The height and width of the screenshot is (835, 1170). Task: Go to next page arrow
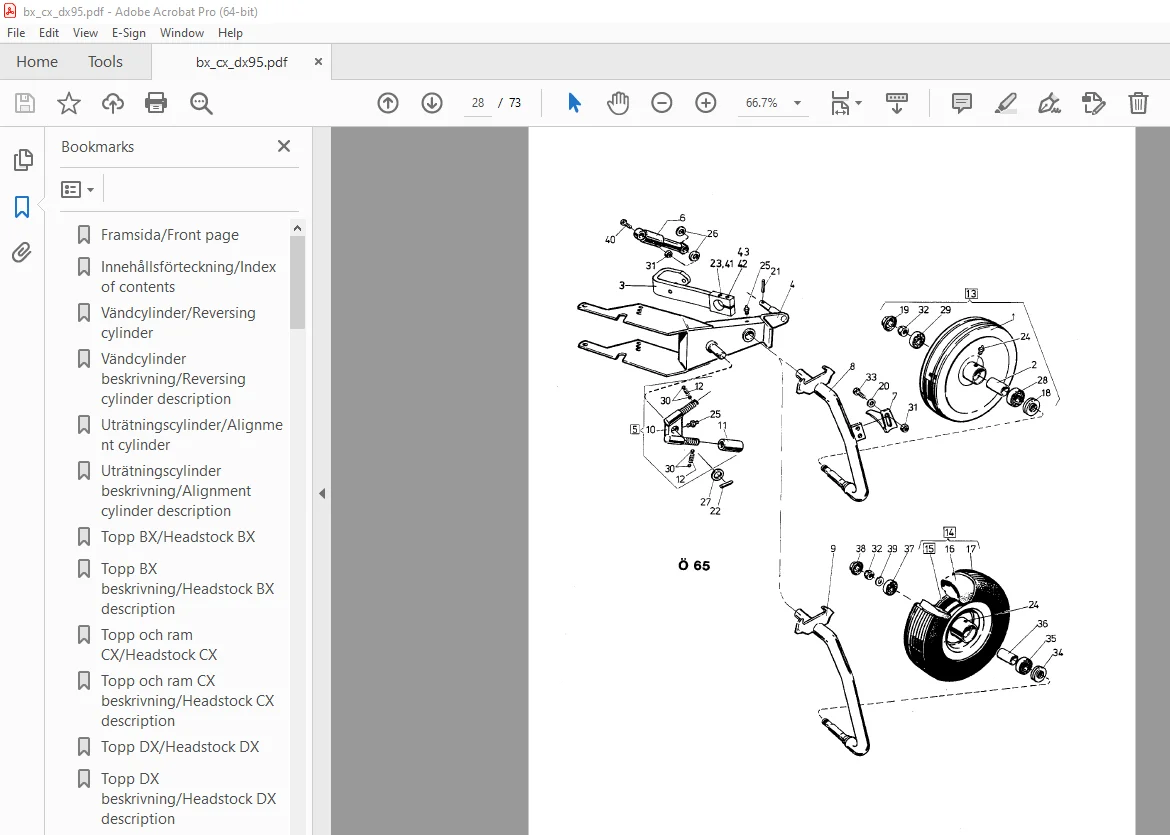[432, 103]
